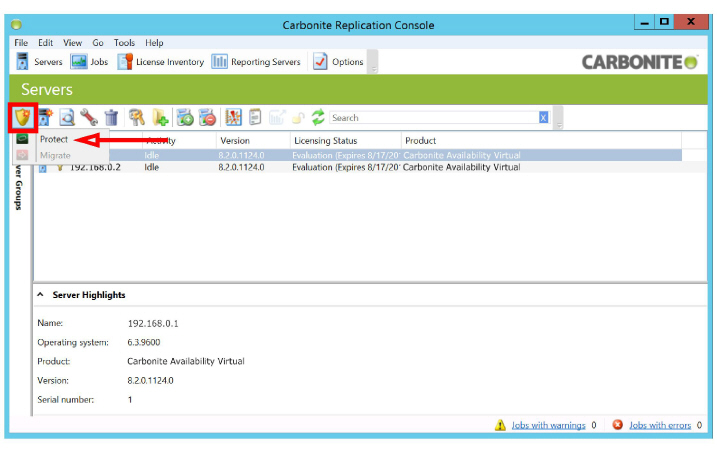This screenshot has width=717, height=455.
Task: Click the shield create-job toolbar icon
Action: (x=22, y=118)
